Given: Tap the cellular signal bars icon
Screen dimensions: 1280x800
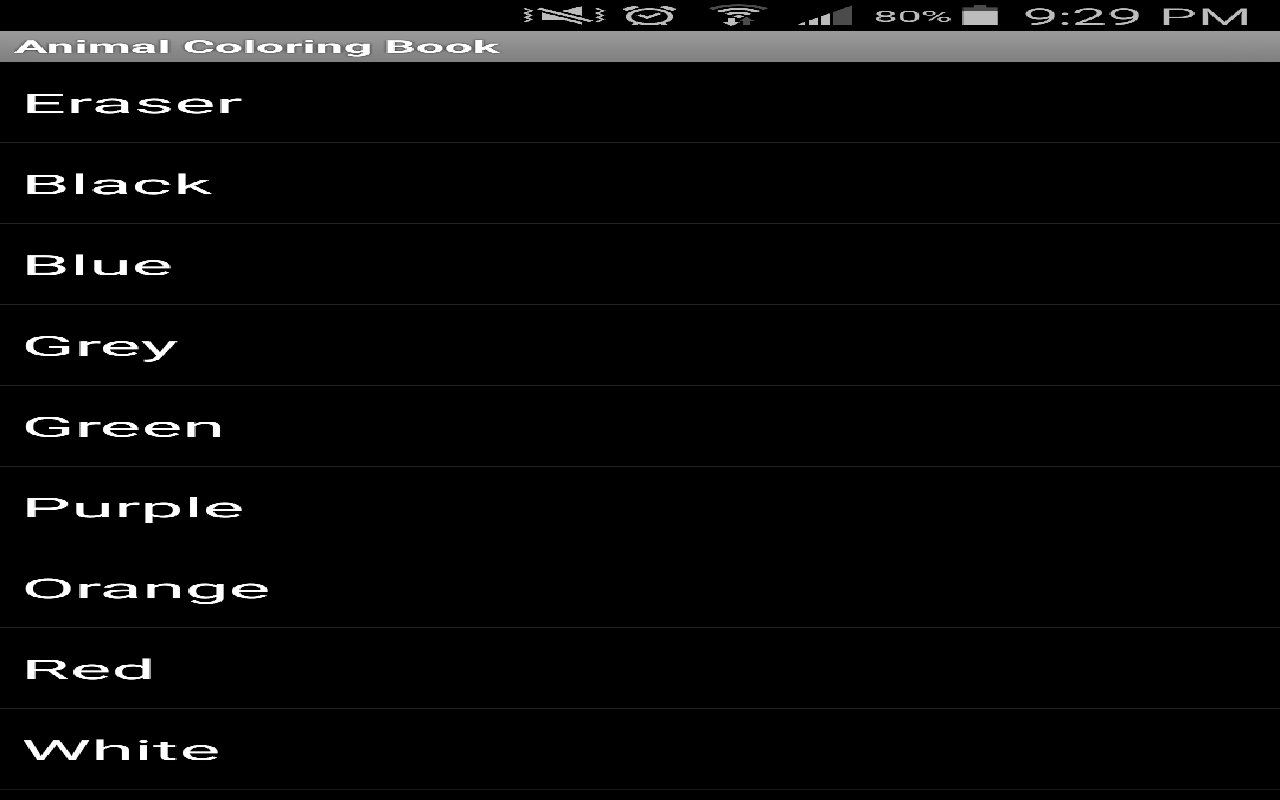Looking at the screenshot, I should pos(825,15).
